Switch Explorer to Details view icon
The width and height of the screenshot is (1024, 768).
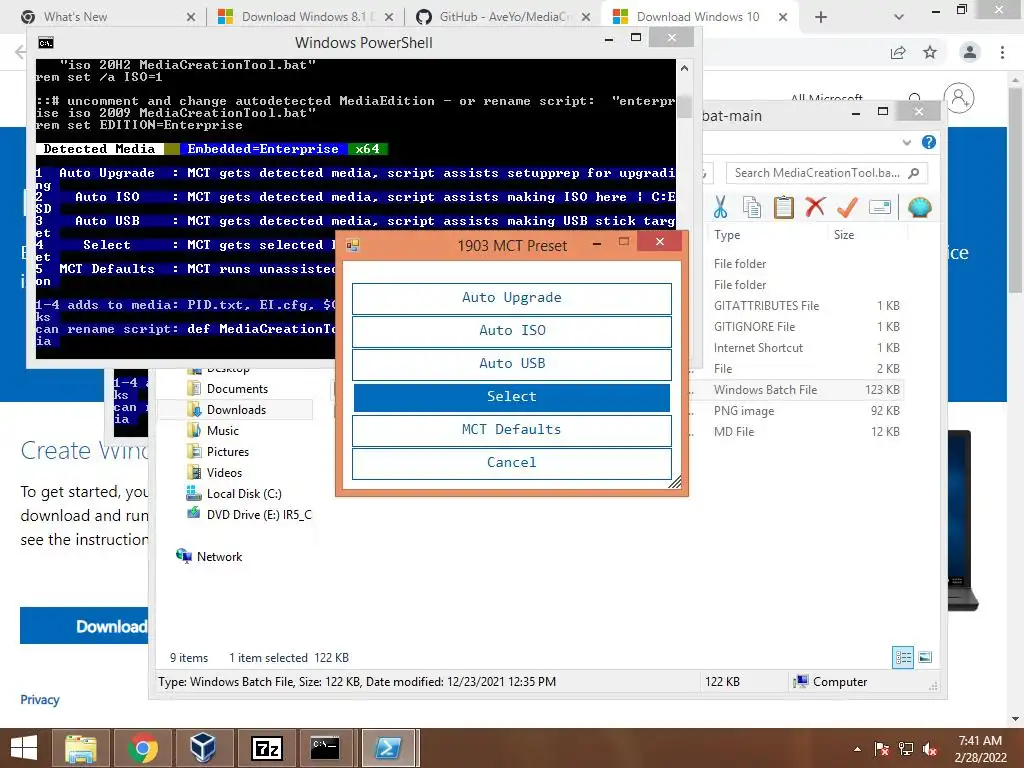point(903,657)
